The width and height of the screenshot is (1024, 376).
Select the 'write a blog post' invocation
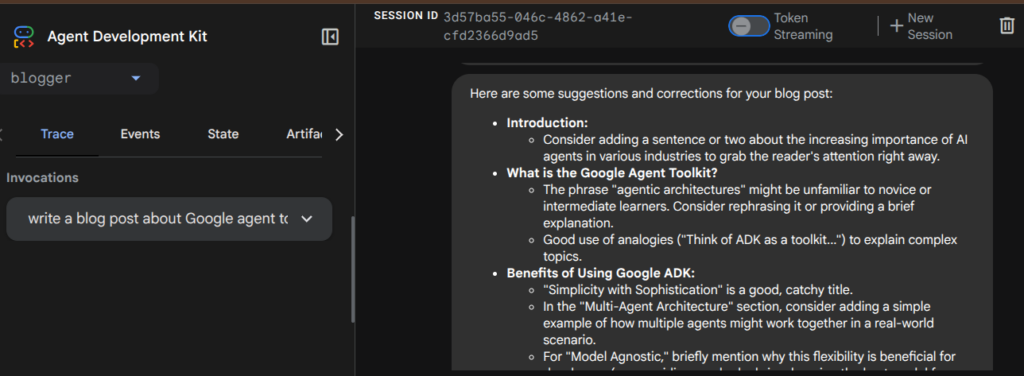169,219
